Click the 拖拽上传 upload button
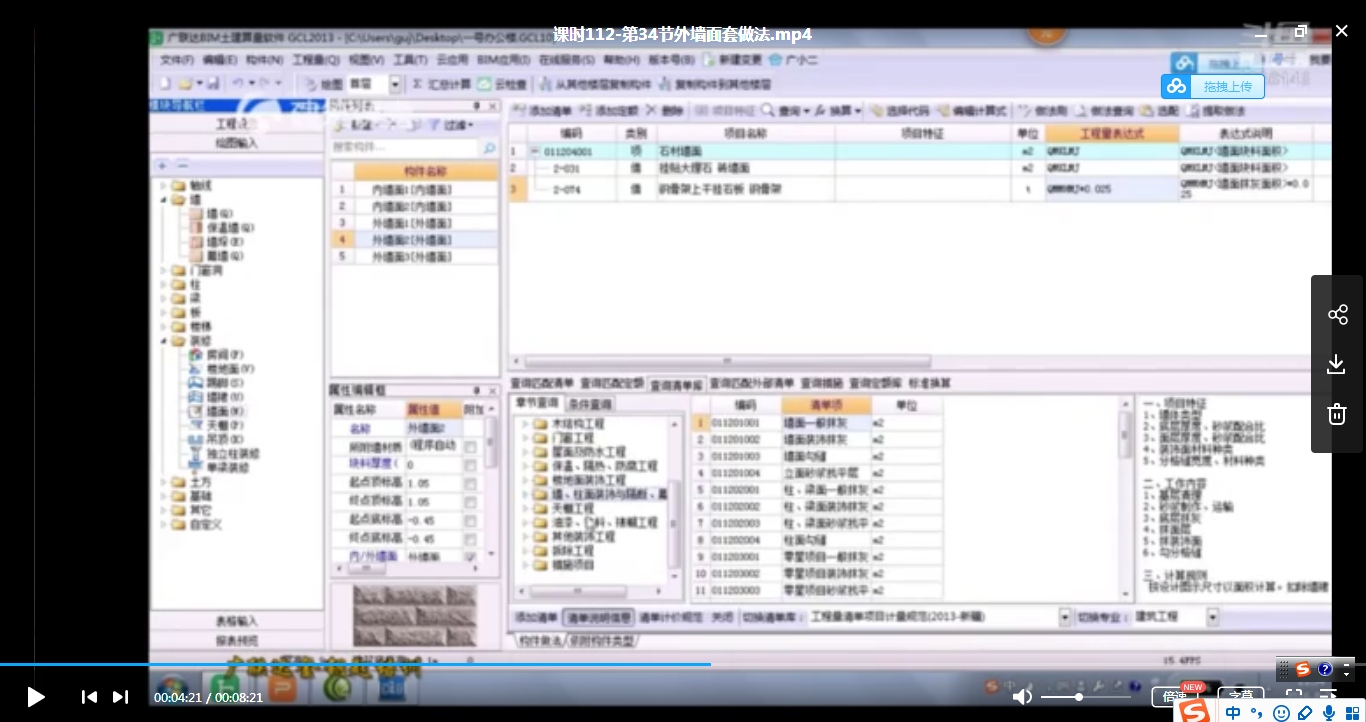Image resolution: width=1366 pixels, height=722 pixels. [x=1213, y=87]
